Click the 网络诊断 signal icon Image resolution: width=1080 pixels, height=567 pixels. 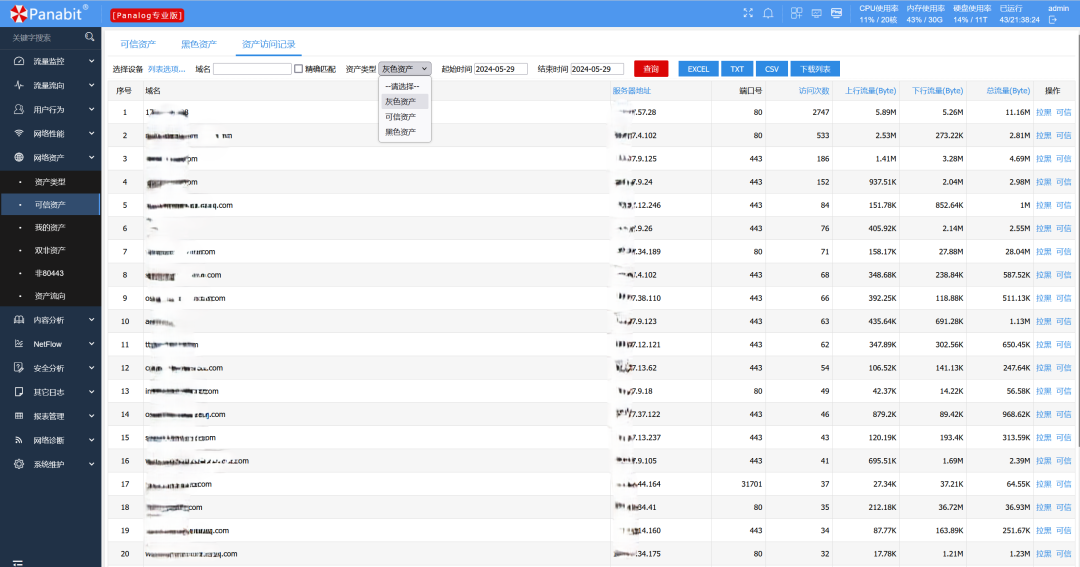coord(19,440)
